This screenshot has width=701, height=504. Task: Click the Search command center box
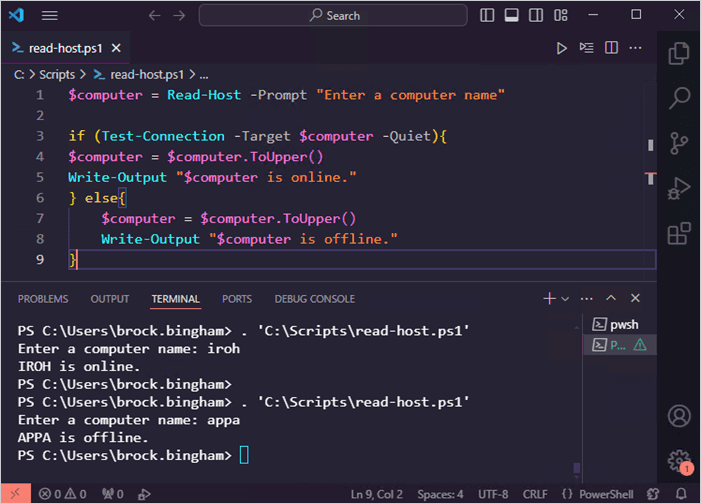click(x=333, y=16)
